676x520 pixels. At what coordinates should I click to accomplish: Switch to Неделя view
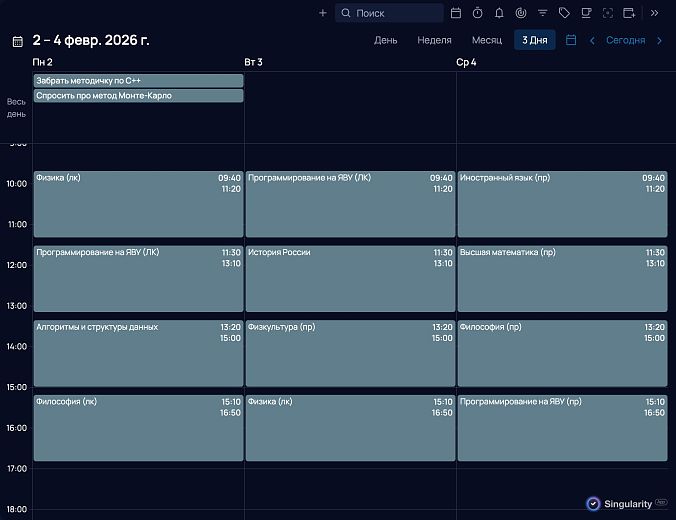click(434, 40)
